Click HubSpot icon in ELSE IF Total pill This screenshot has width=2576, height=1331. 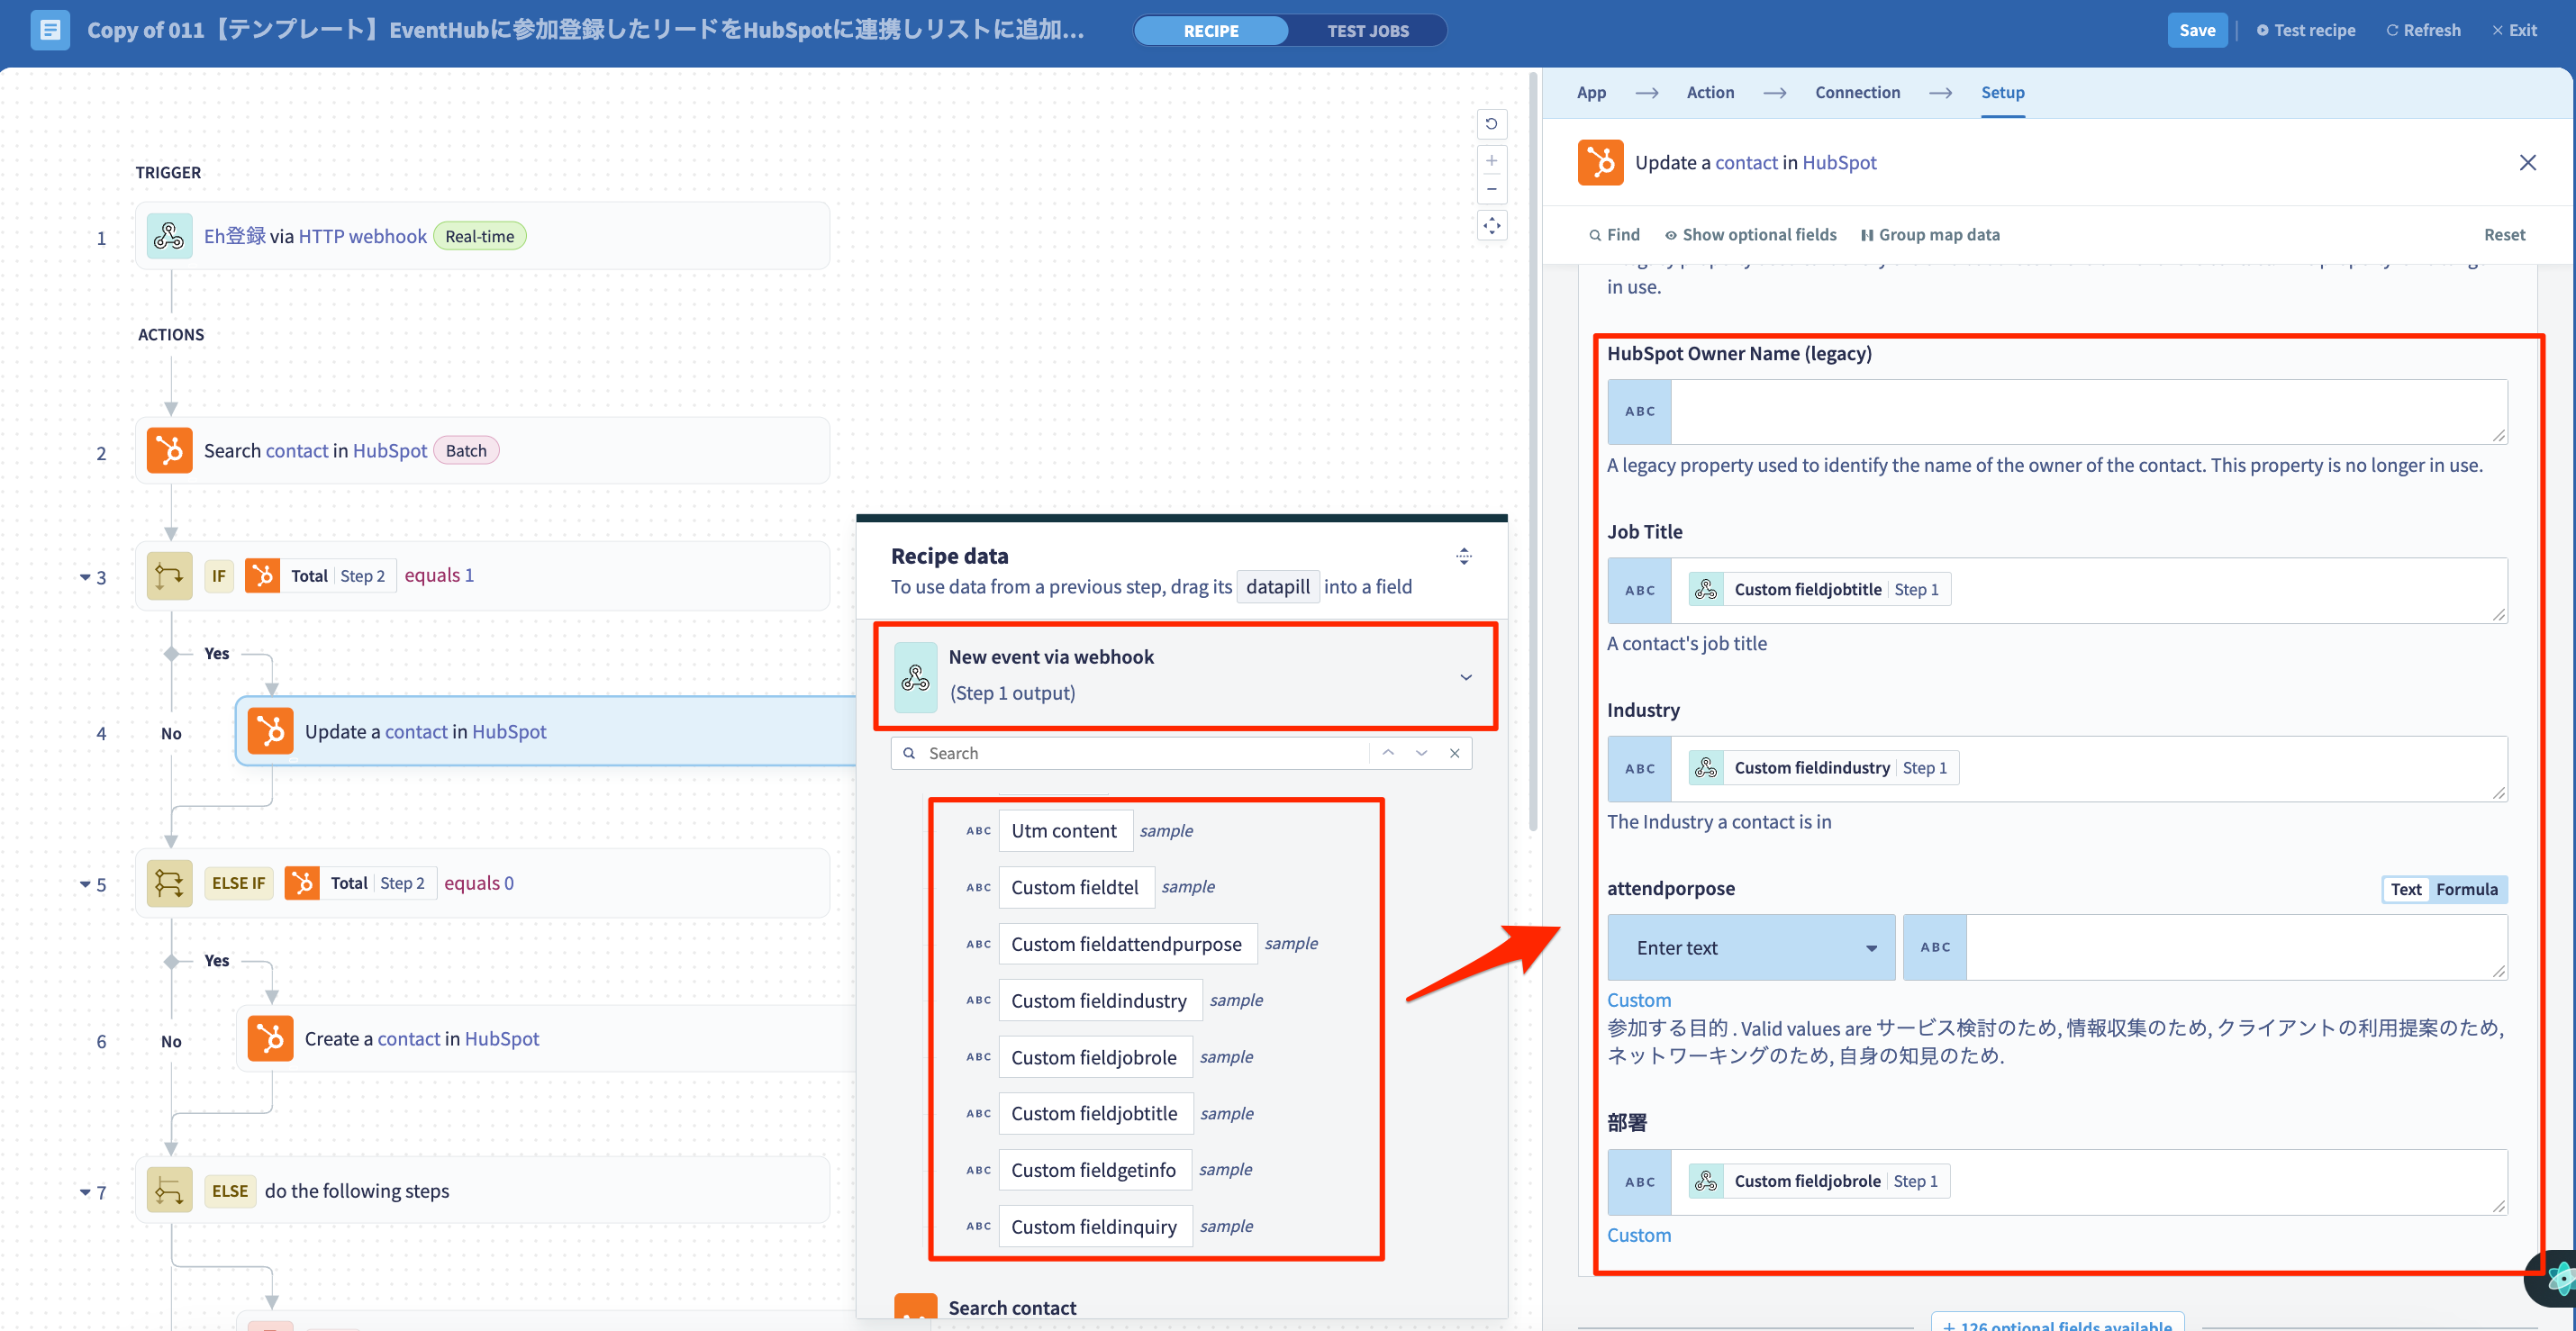(x=302, y=883)
